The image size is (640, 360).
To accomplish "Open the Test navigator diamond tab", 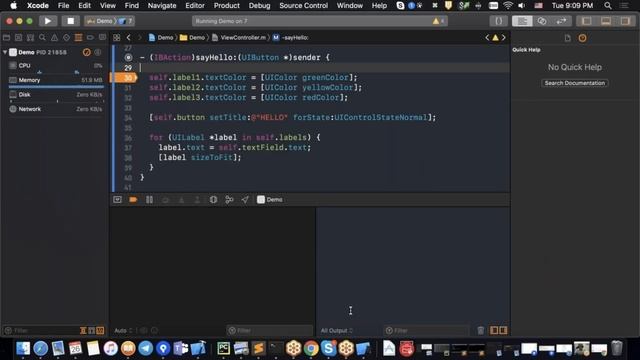I will pos(66,38).
